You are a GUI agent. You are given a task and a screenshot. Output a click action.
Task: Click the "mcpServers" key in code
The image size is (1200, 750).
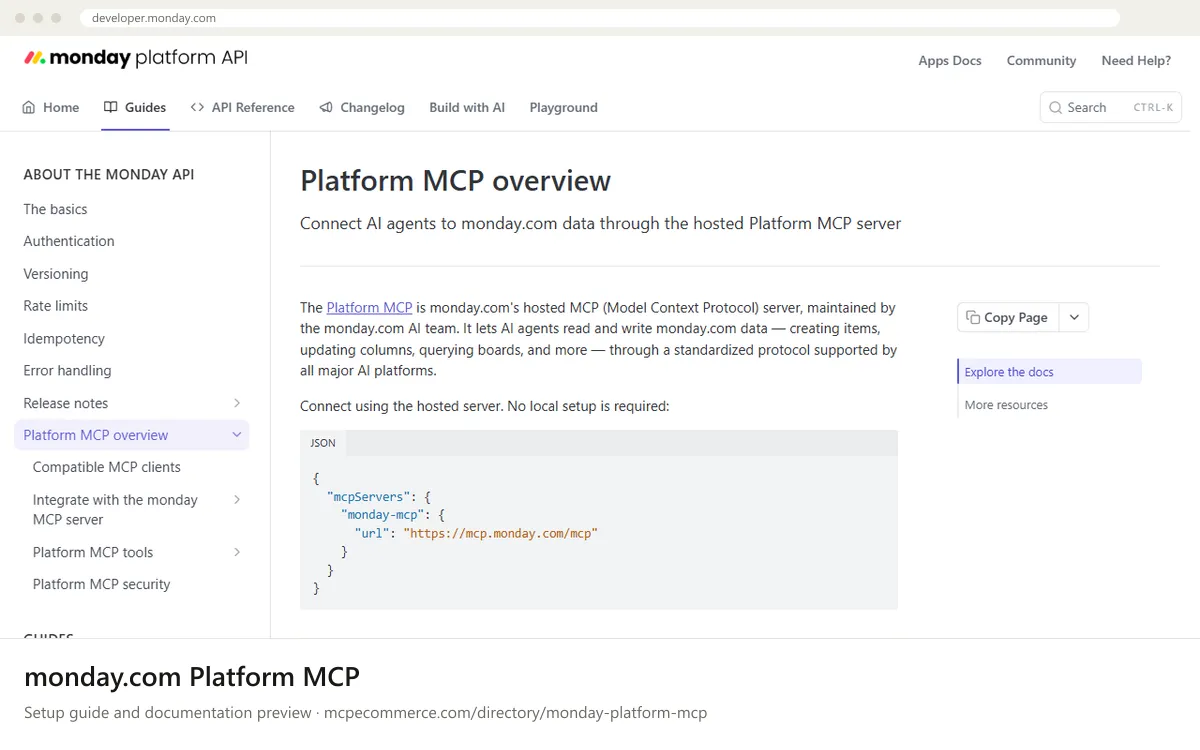pyautogui.click(x=369, y=497)
